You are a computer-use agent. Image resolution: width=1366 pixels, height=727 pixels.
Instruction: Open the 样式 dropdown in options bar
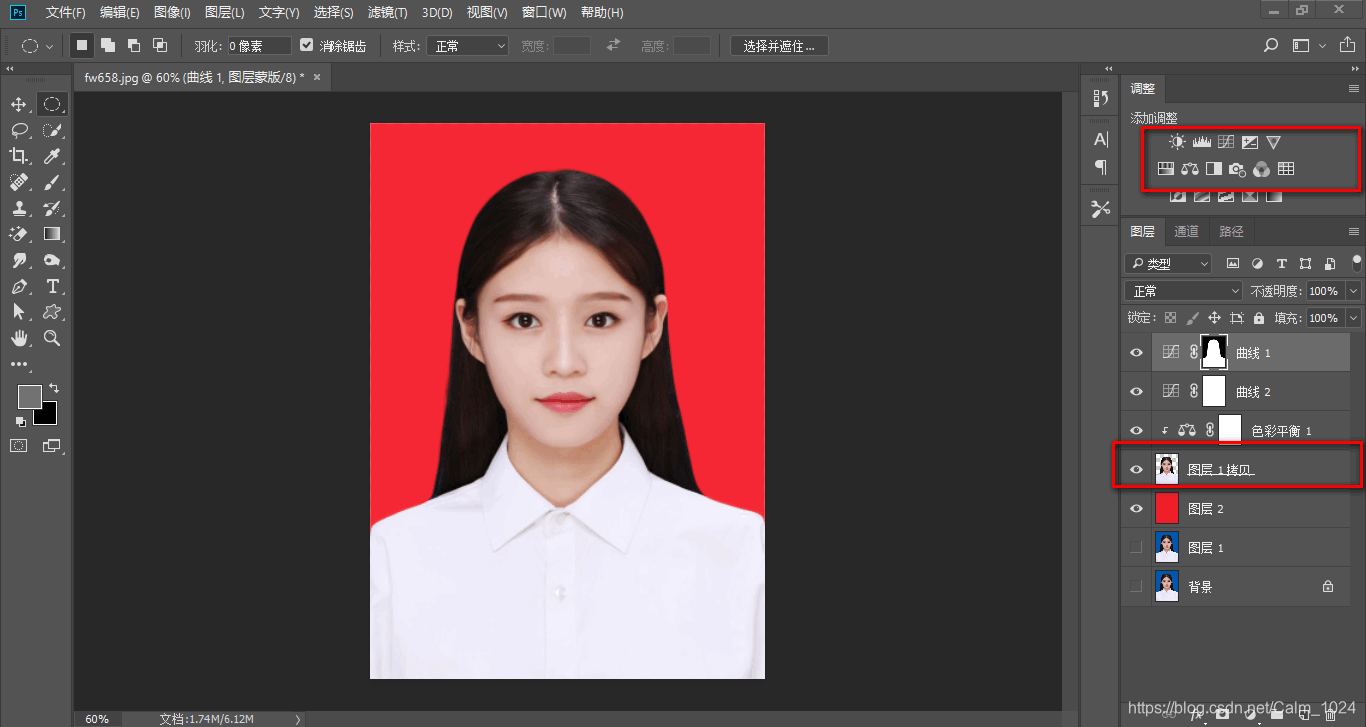(466, 45)
